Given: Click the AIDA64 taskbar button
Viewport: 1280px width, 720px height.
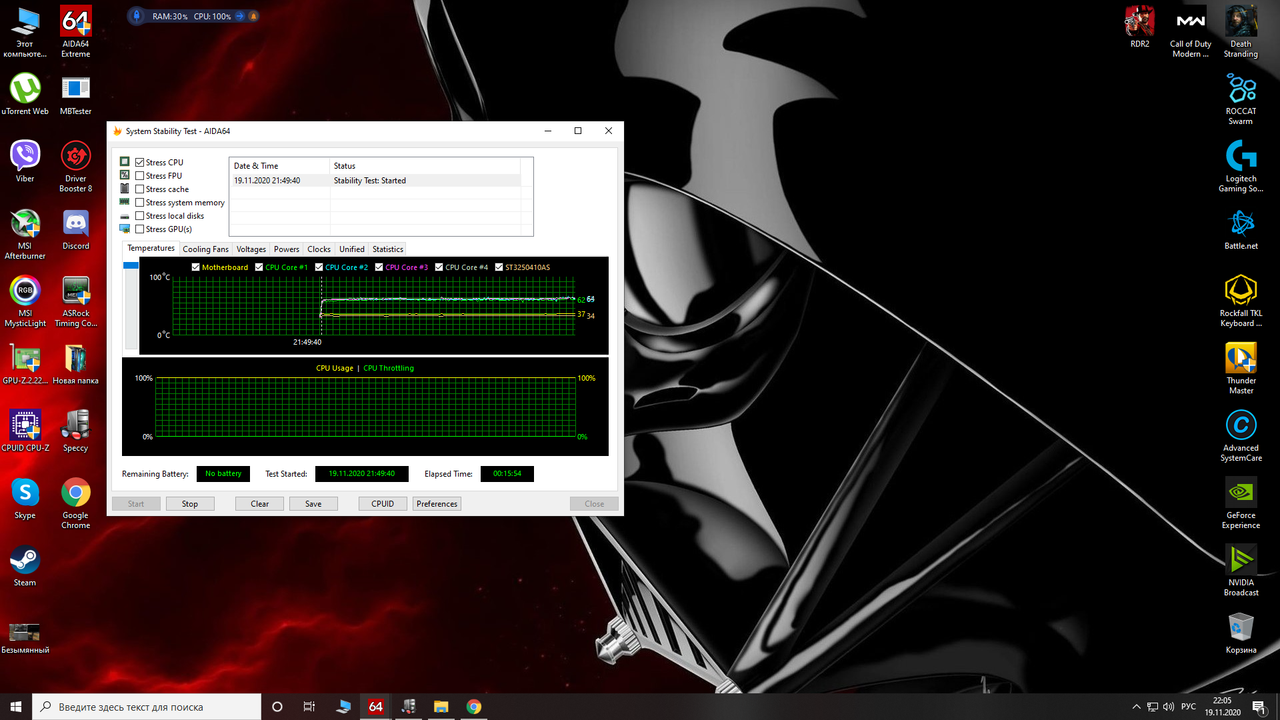Looking at the screenshot, I should coord(375,706).
